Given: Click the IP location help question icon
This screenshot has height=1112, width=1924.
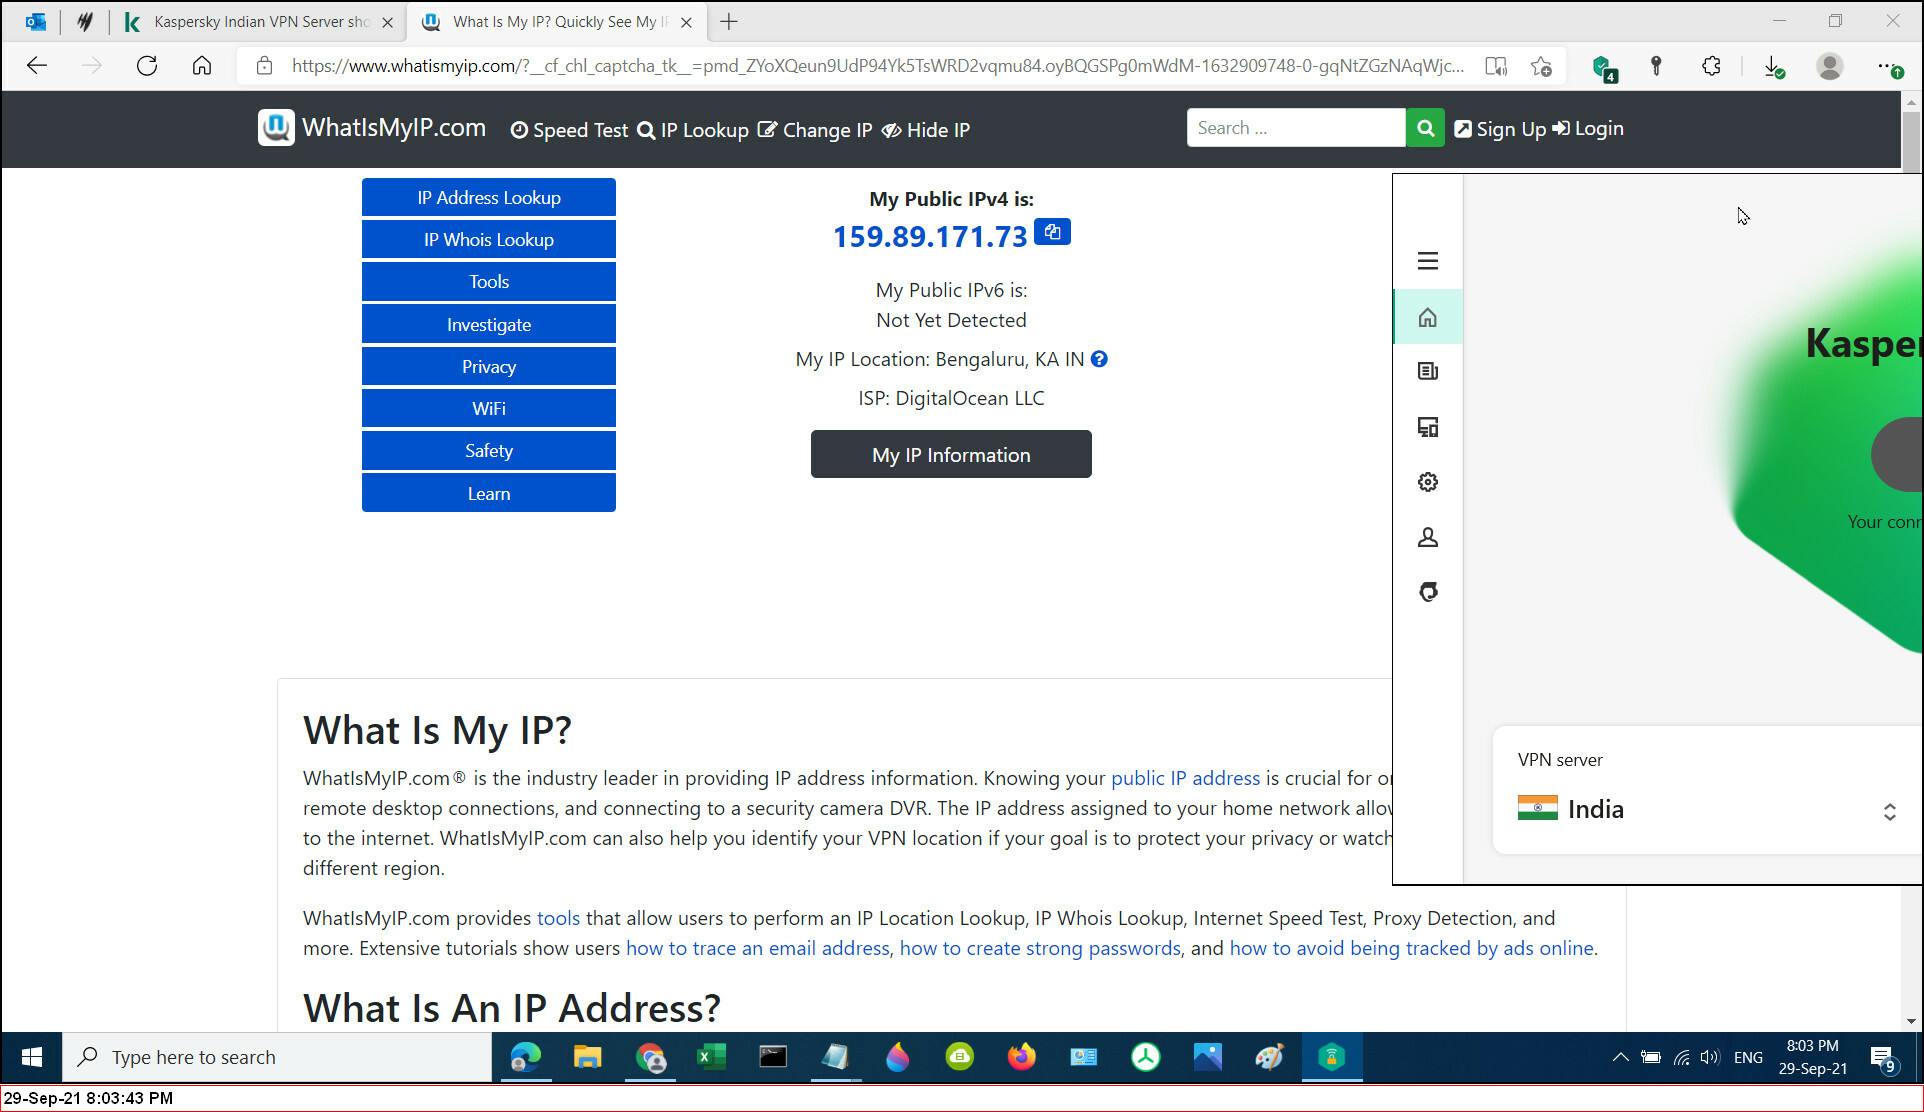Looking at the screenshot, I should [1099, 359].
